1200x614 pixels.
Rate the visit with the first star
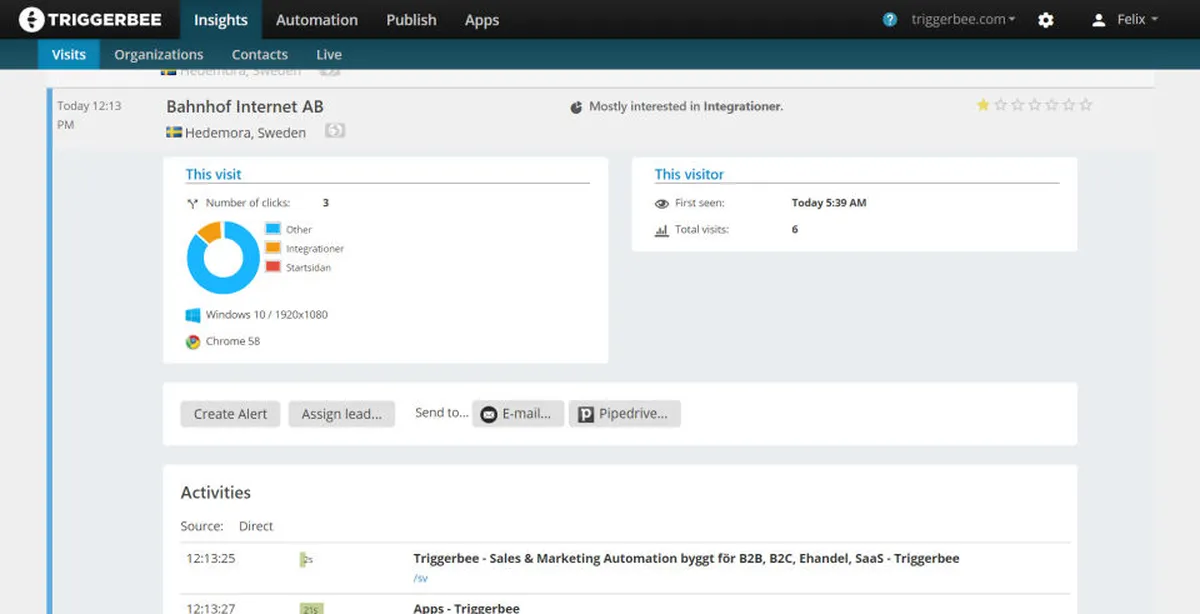(x=983, y=105)
